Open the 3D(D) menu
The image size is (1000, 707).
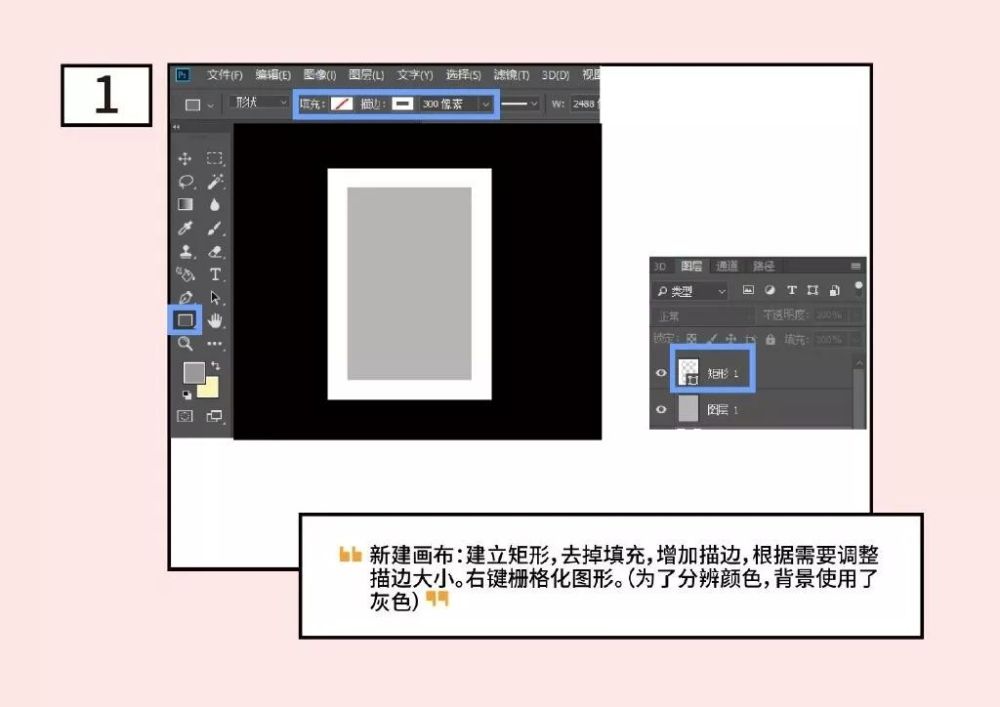point(555,75)
